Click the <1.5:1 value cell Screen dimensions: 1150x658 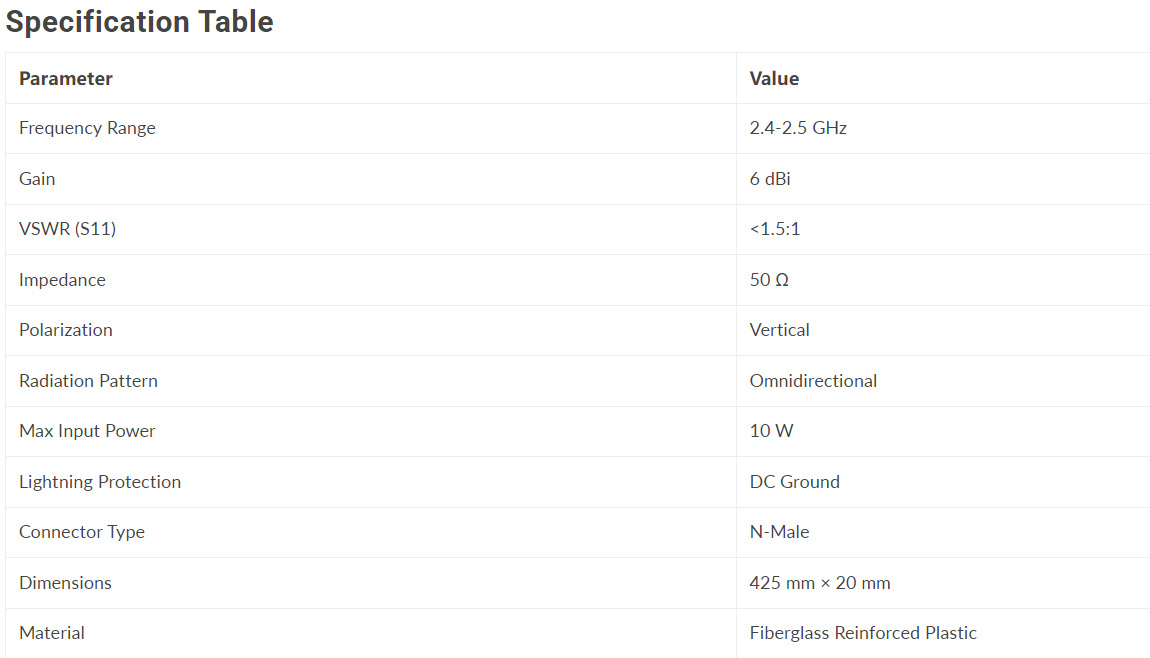click(775, 229)
